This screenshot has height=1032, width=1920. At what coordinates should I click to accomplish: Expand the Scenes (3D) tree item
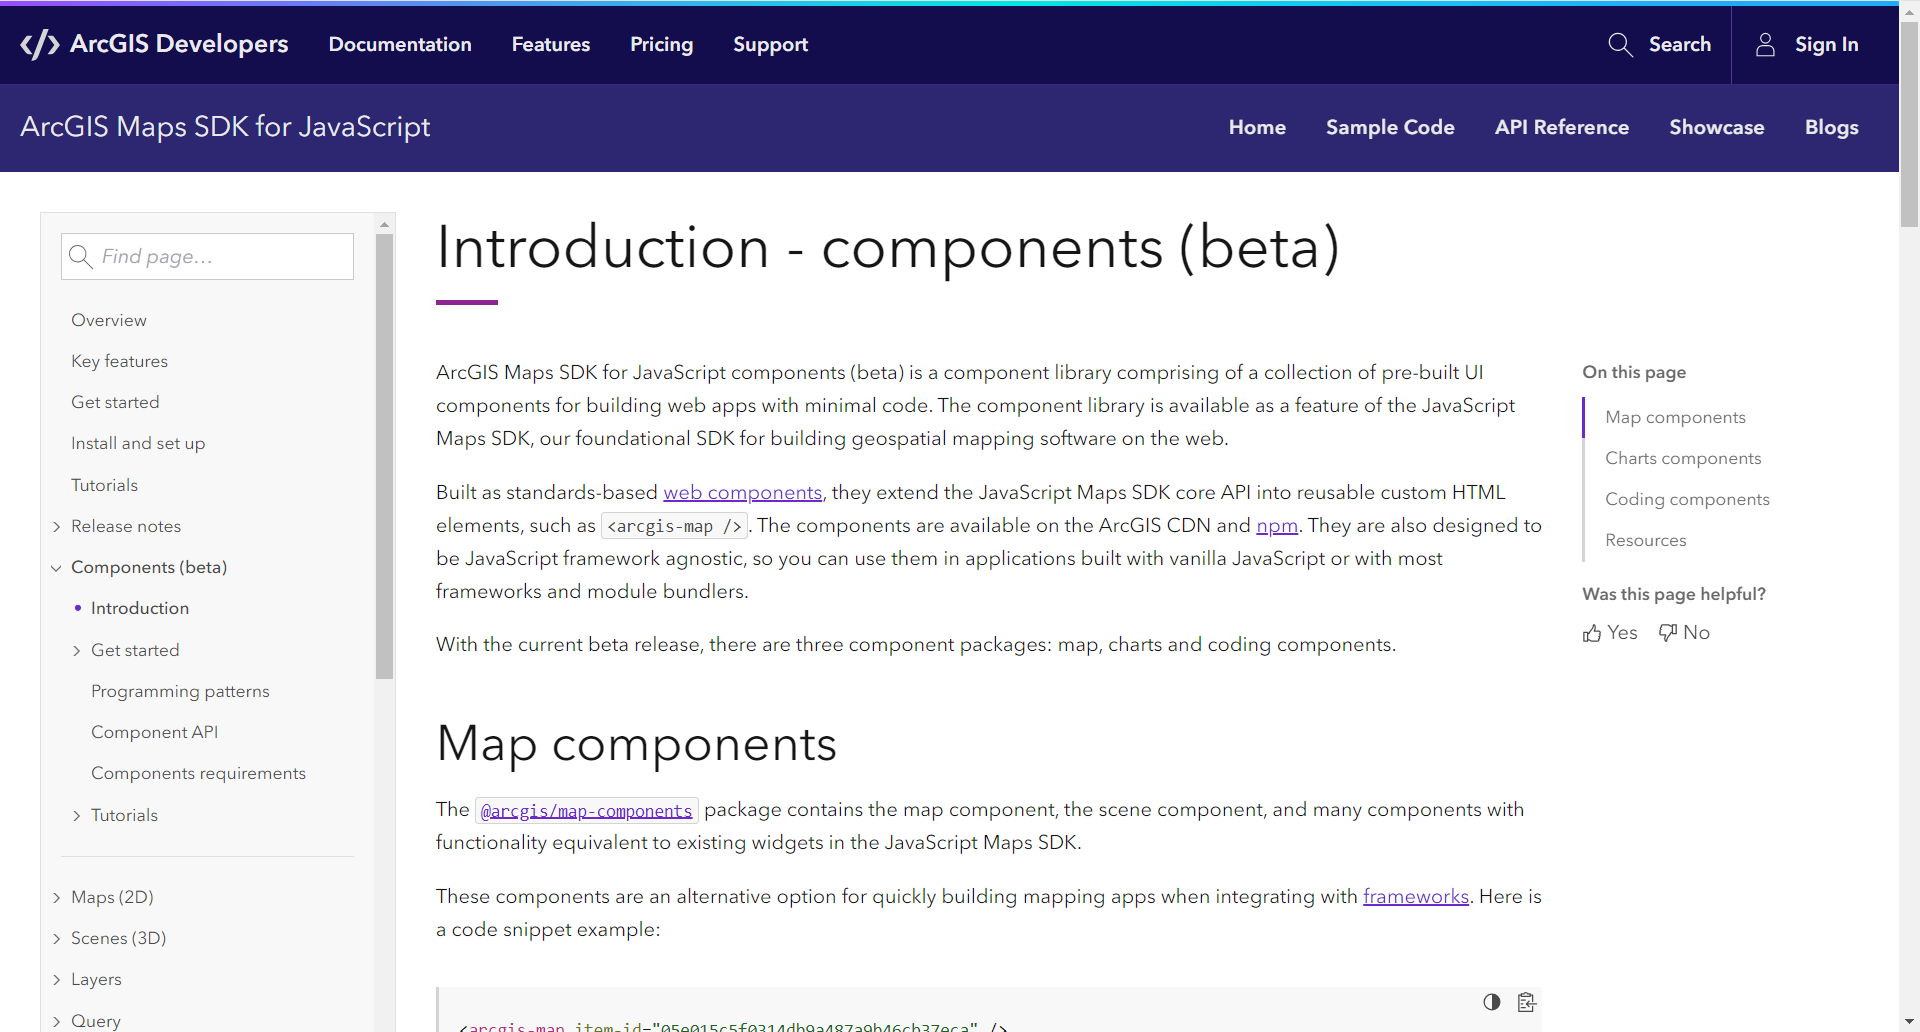click(57, 938)
